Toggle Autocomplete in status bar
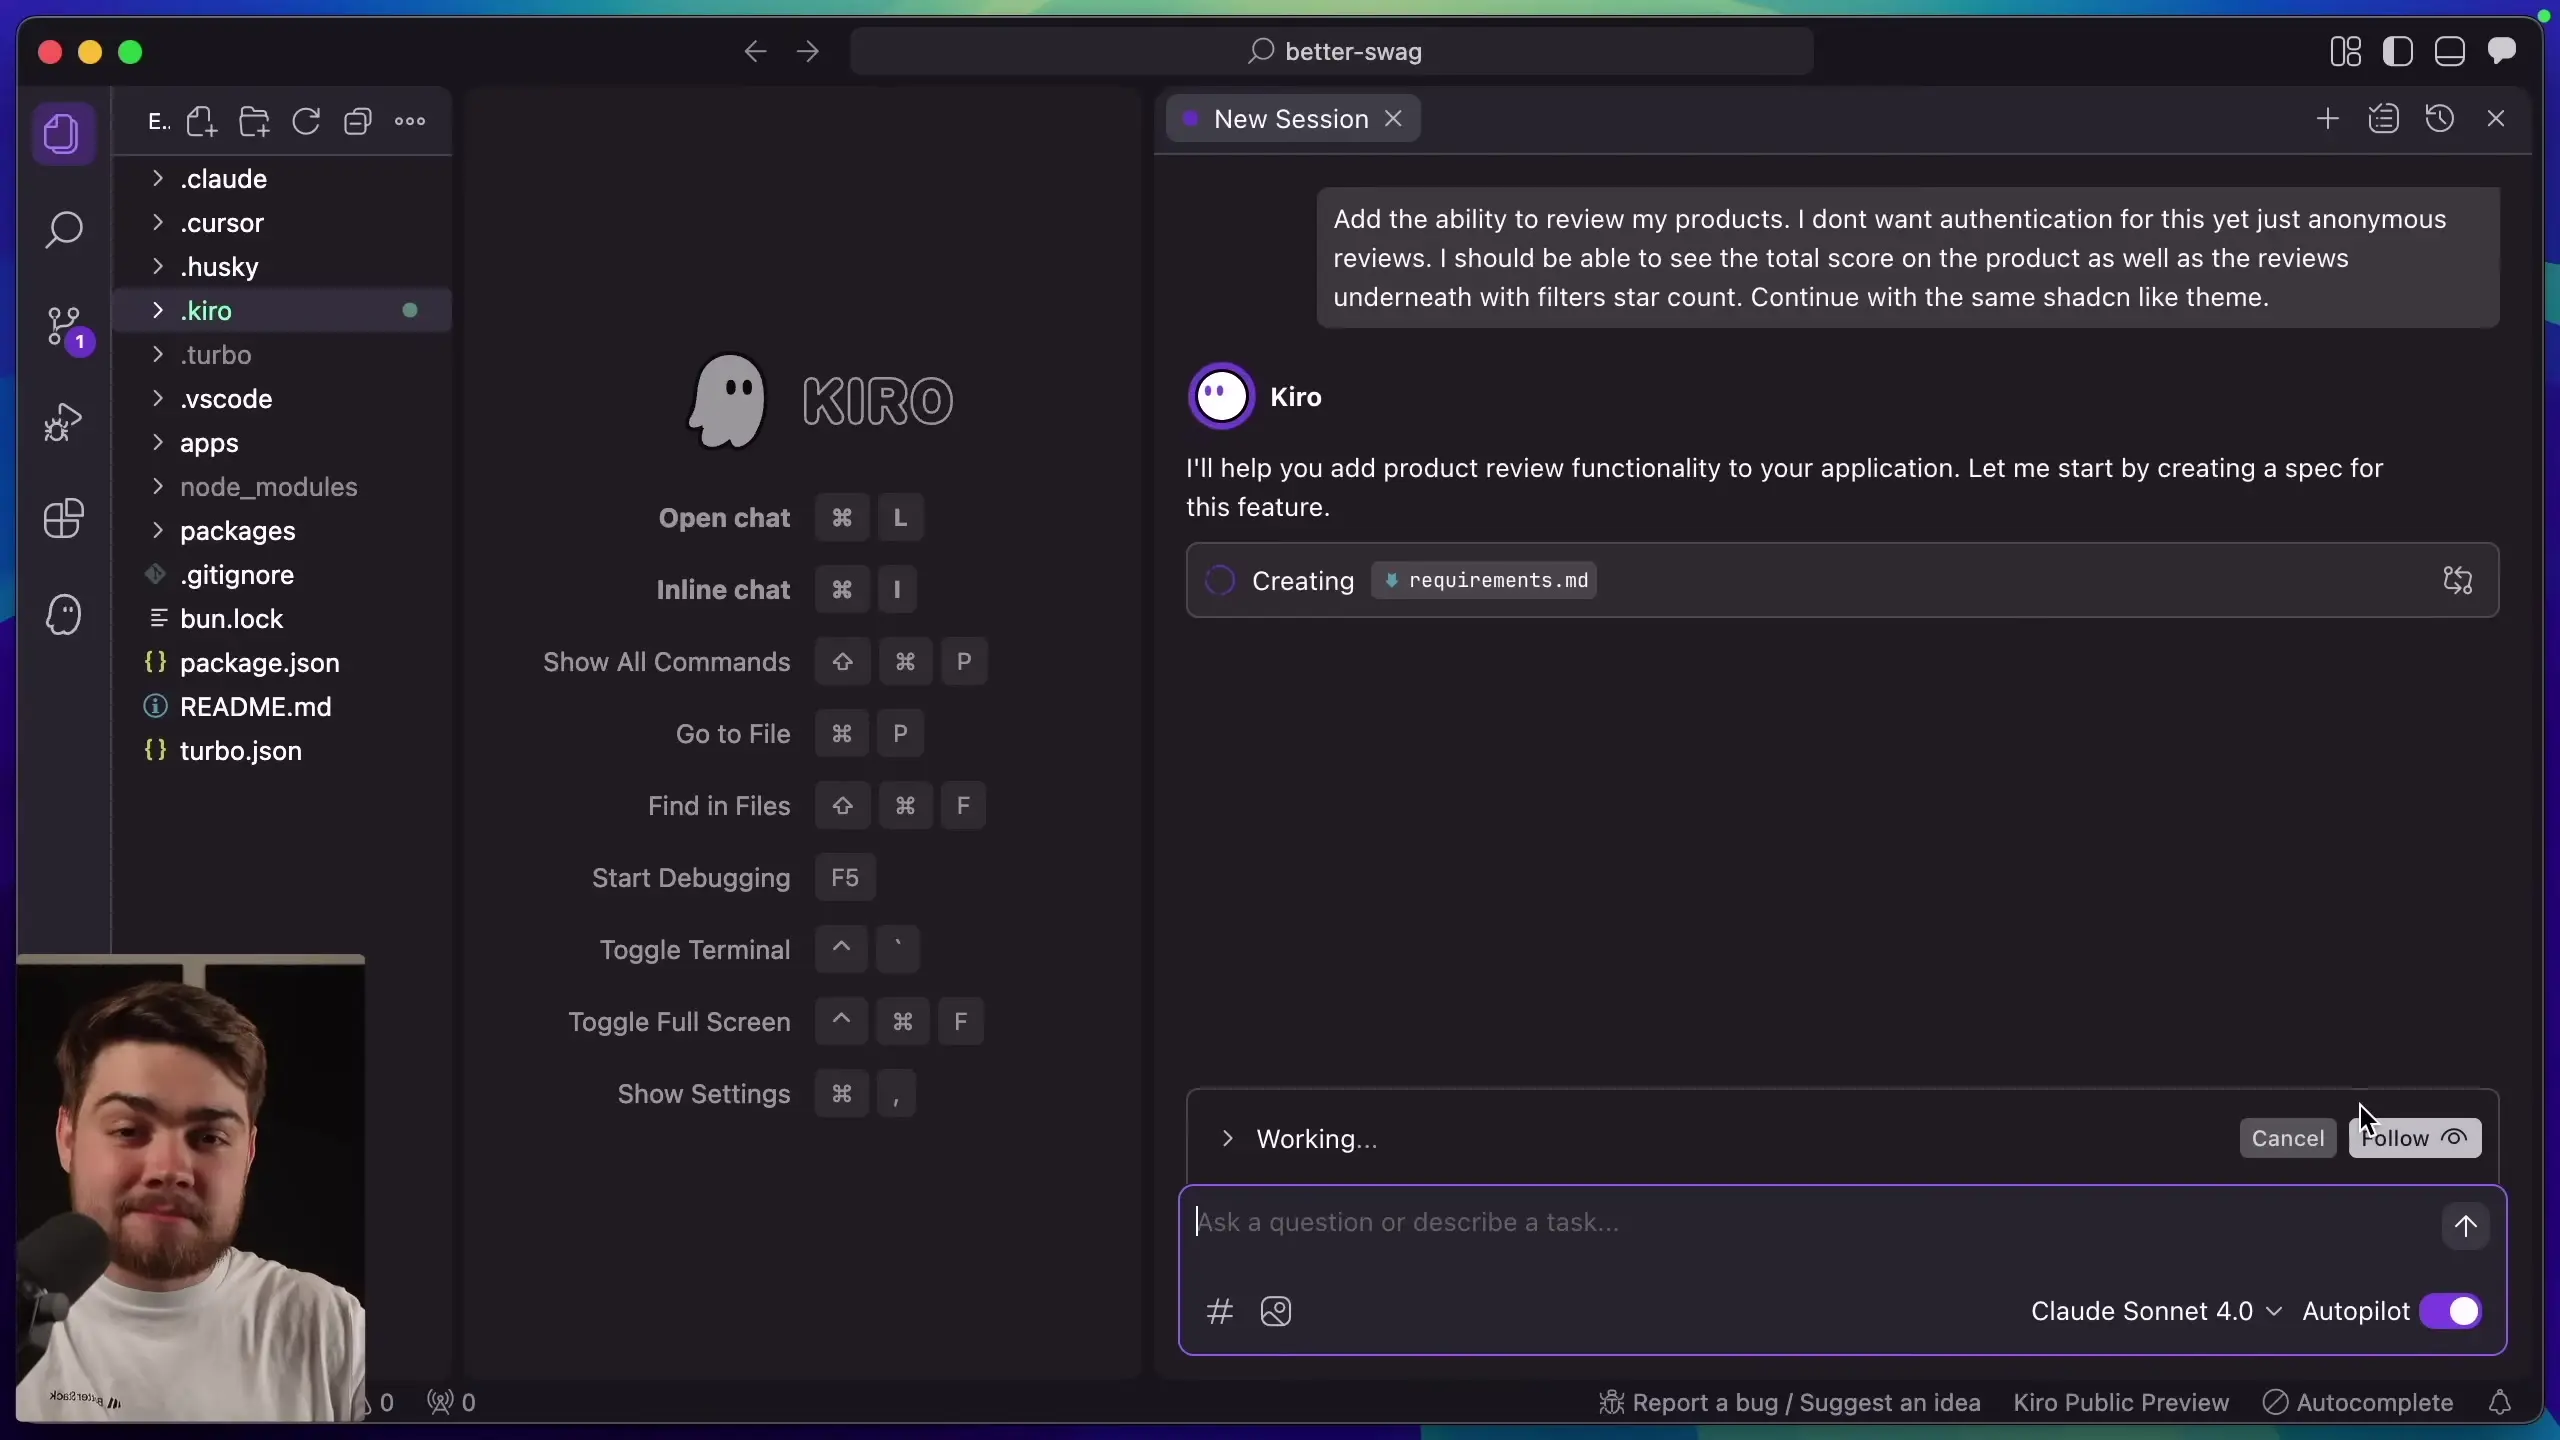Image resolution: width=2560 pixels, height=1440 pixels. point(2358,1403)
